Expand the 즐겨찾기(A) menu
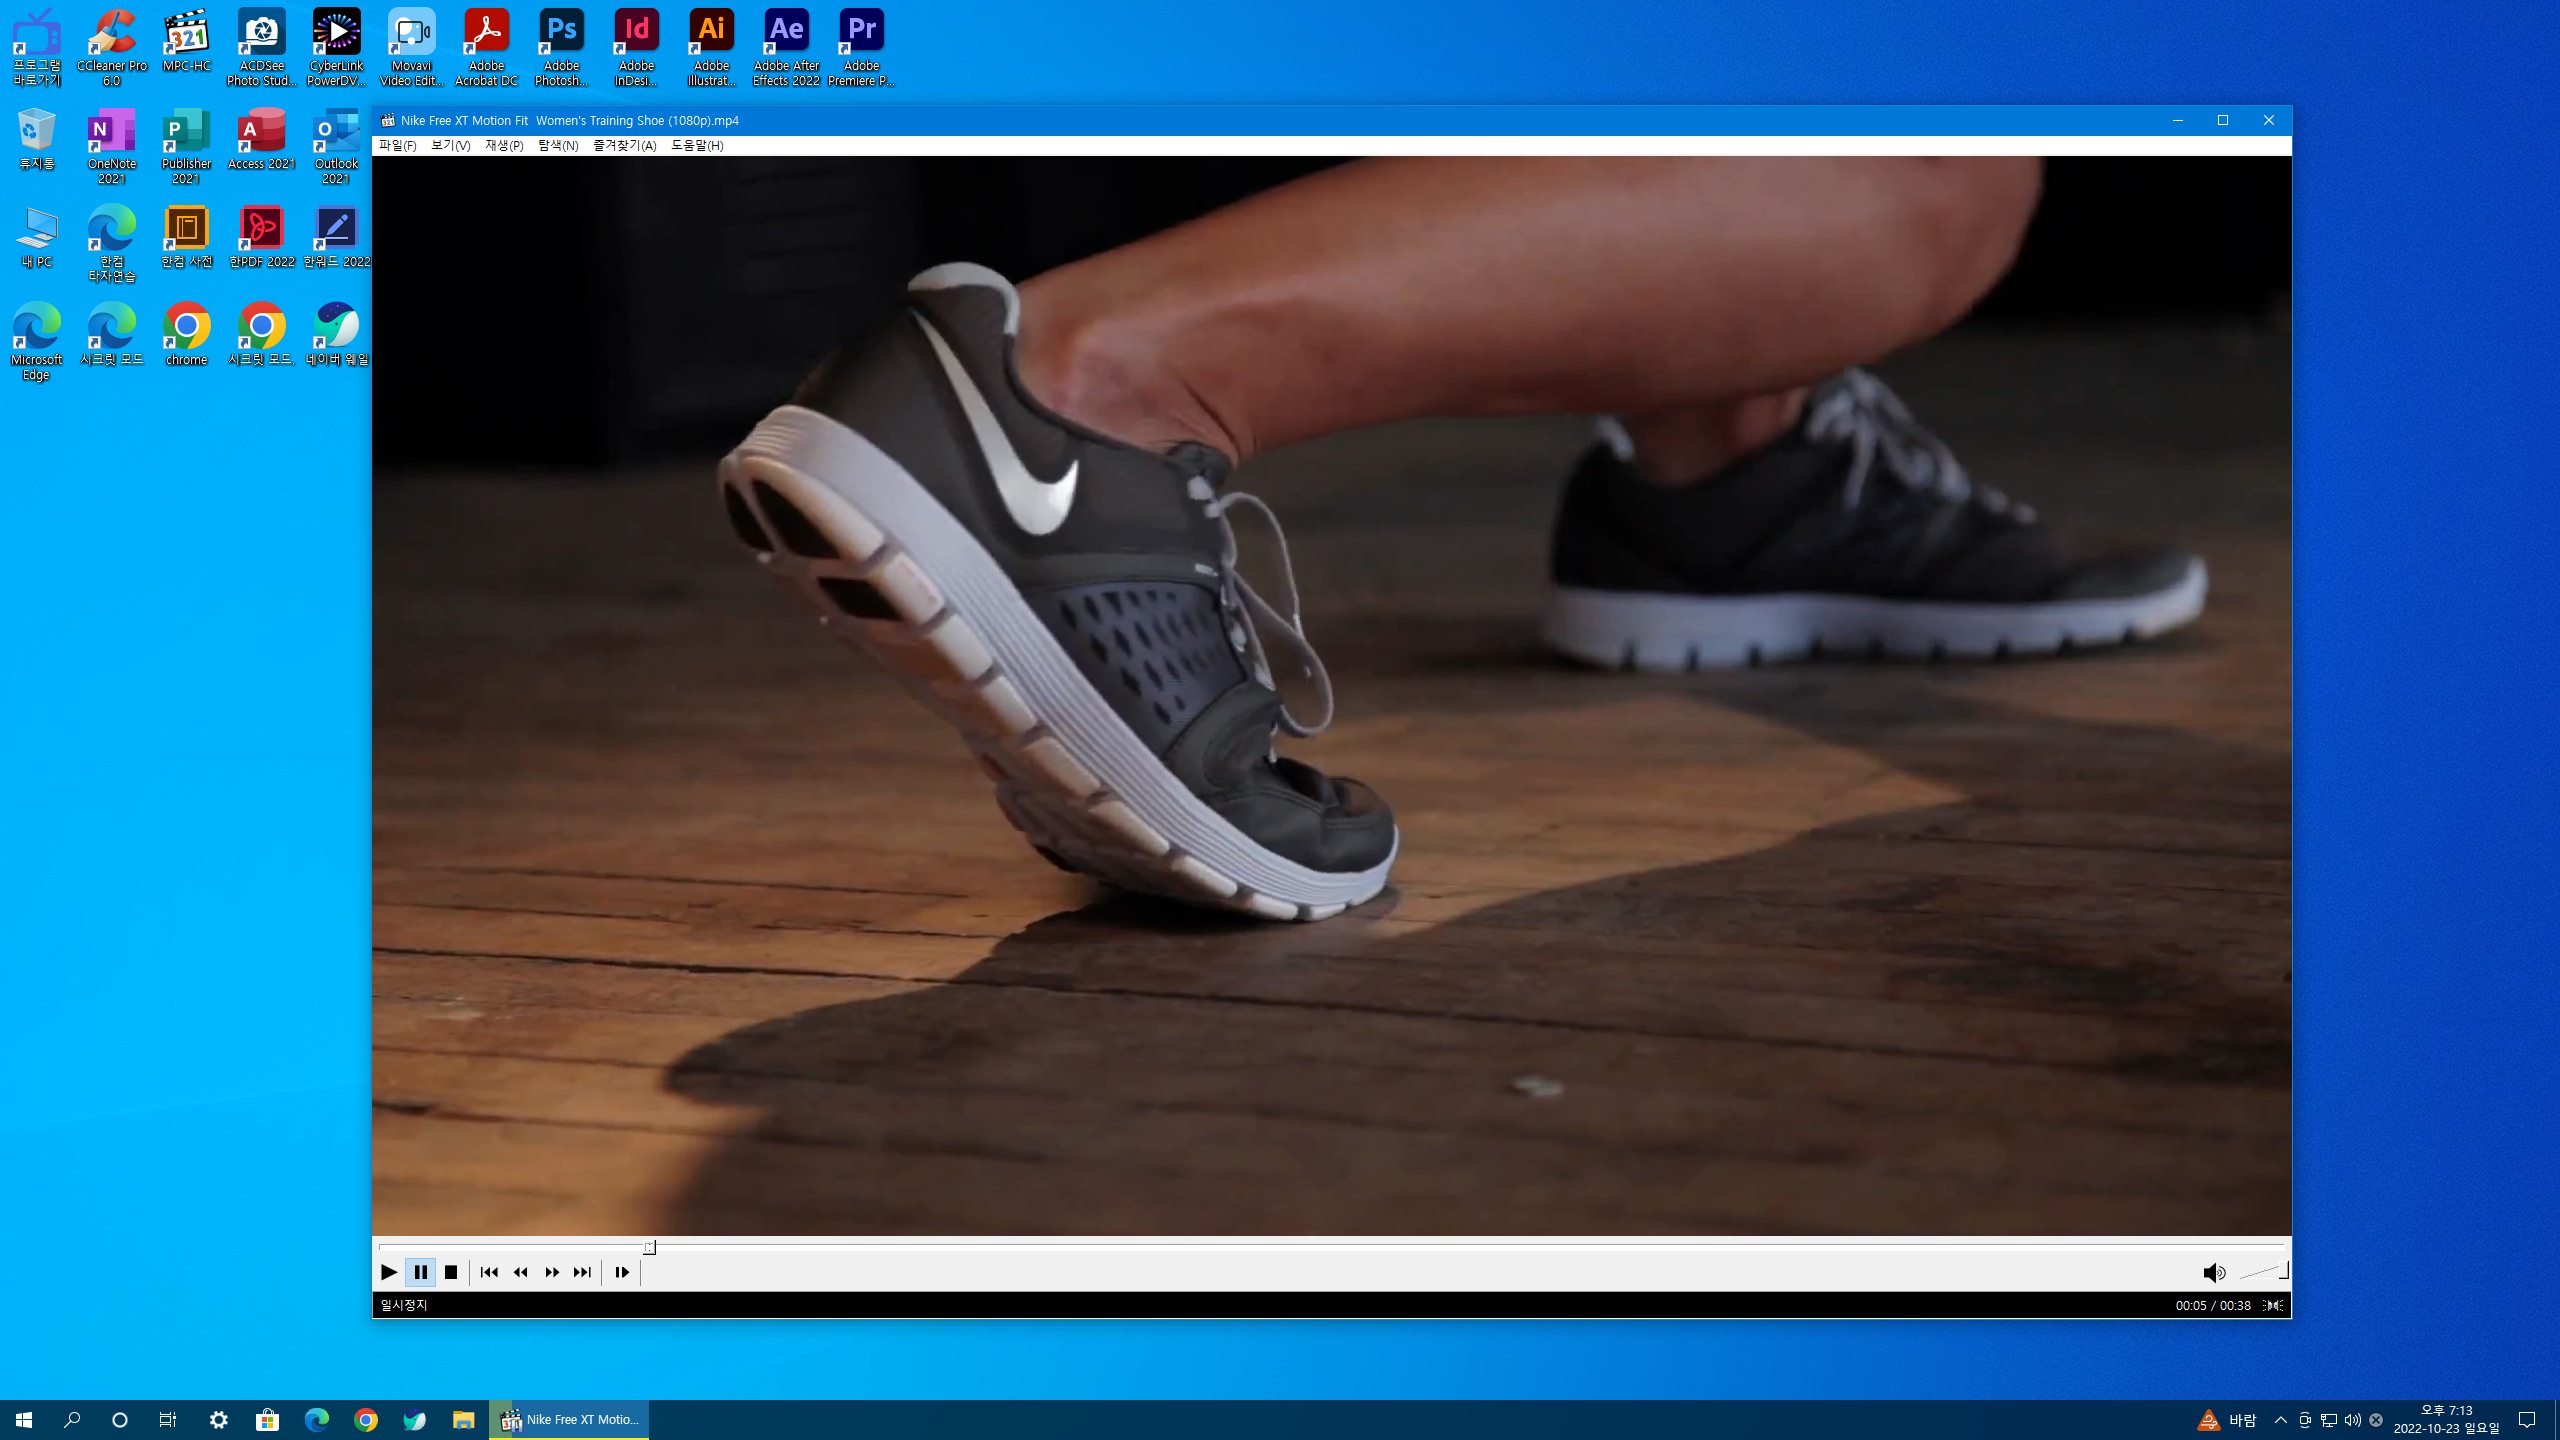This screenshot has width=2560, height=1440. [624, 145]
